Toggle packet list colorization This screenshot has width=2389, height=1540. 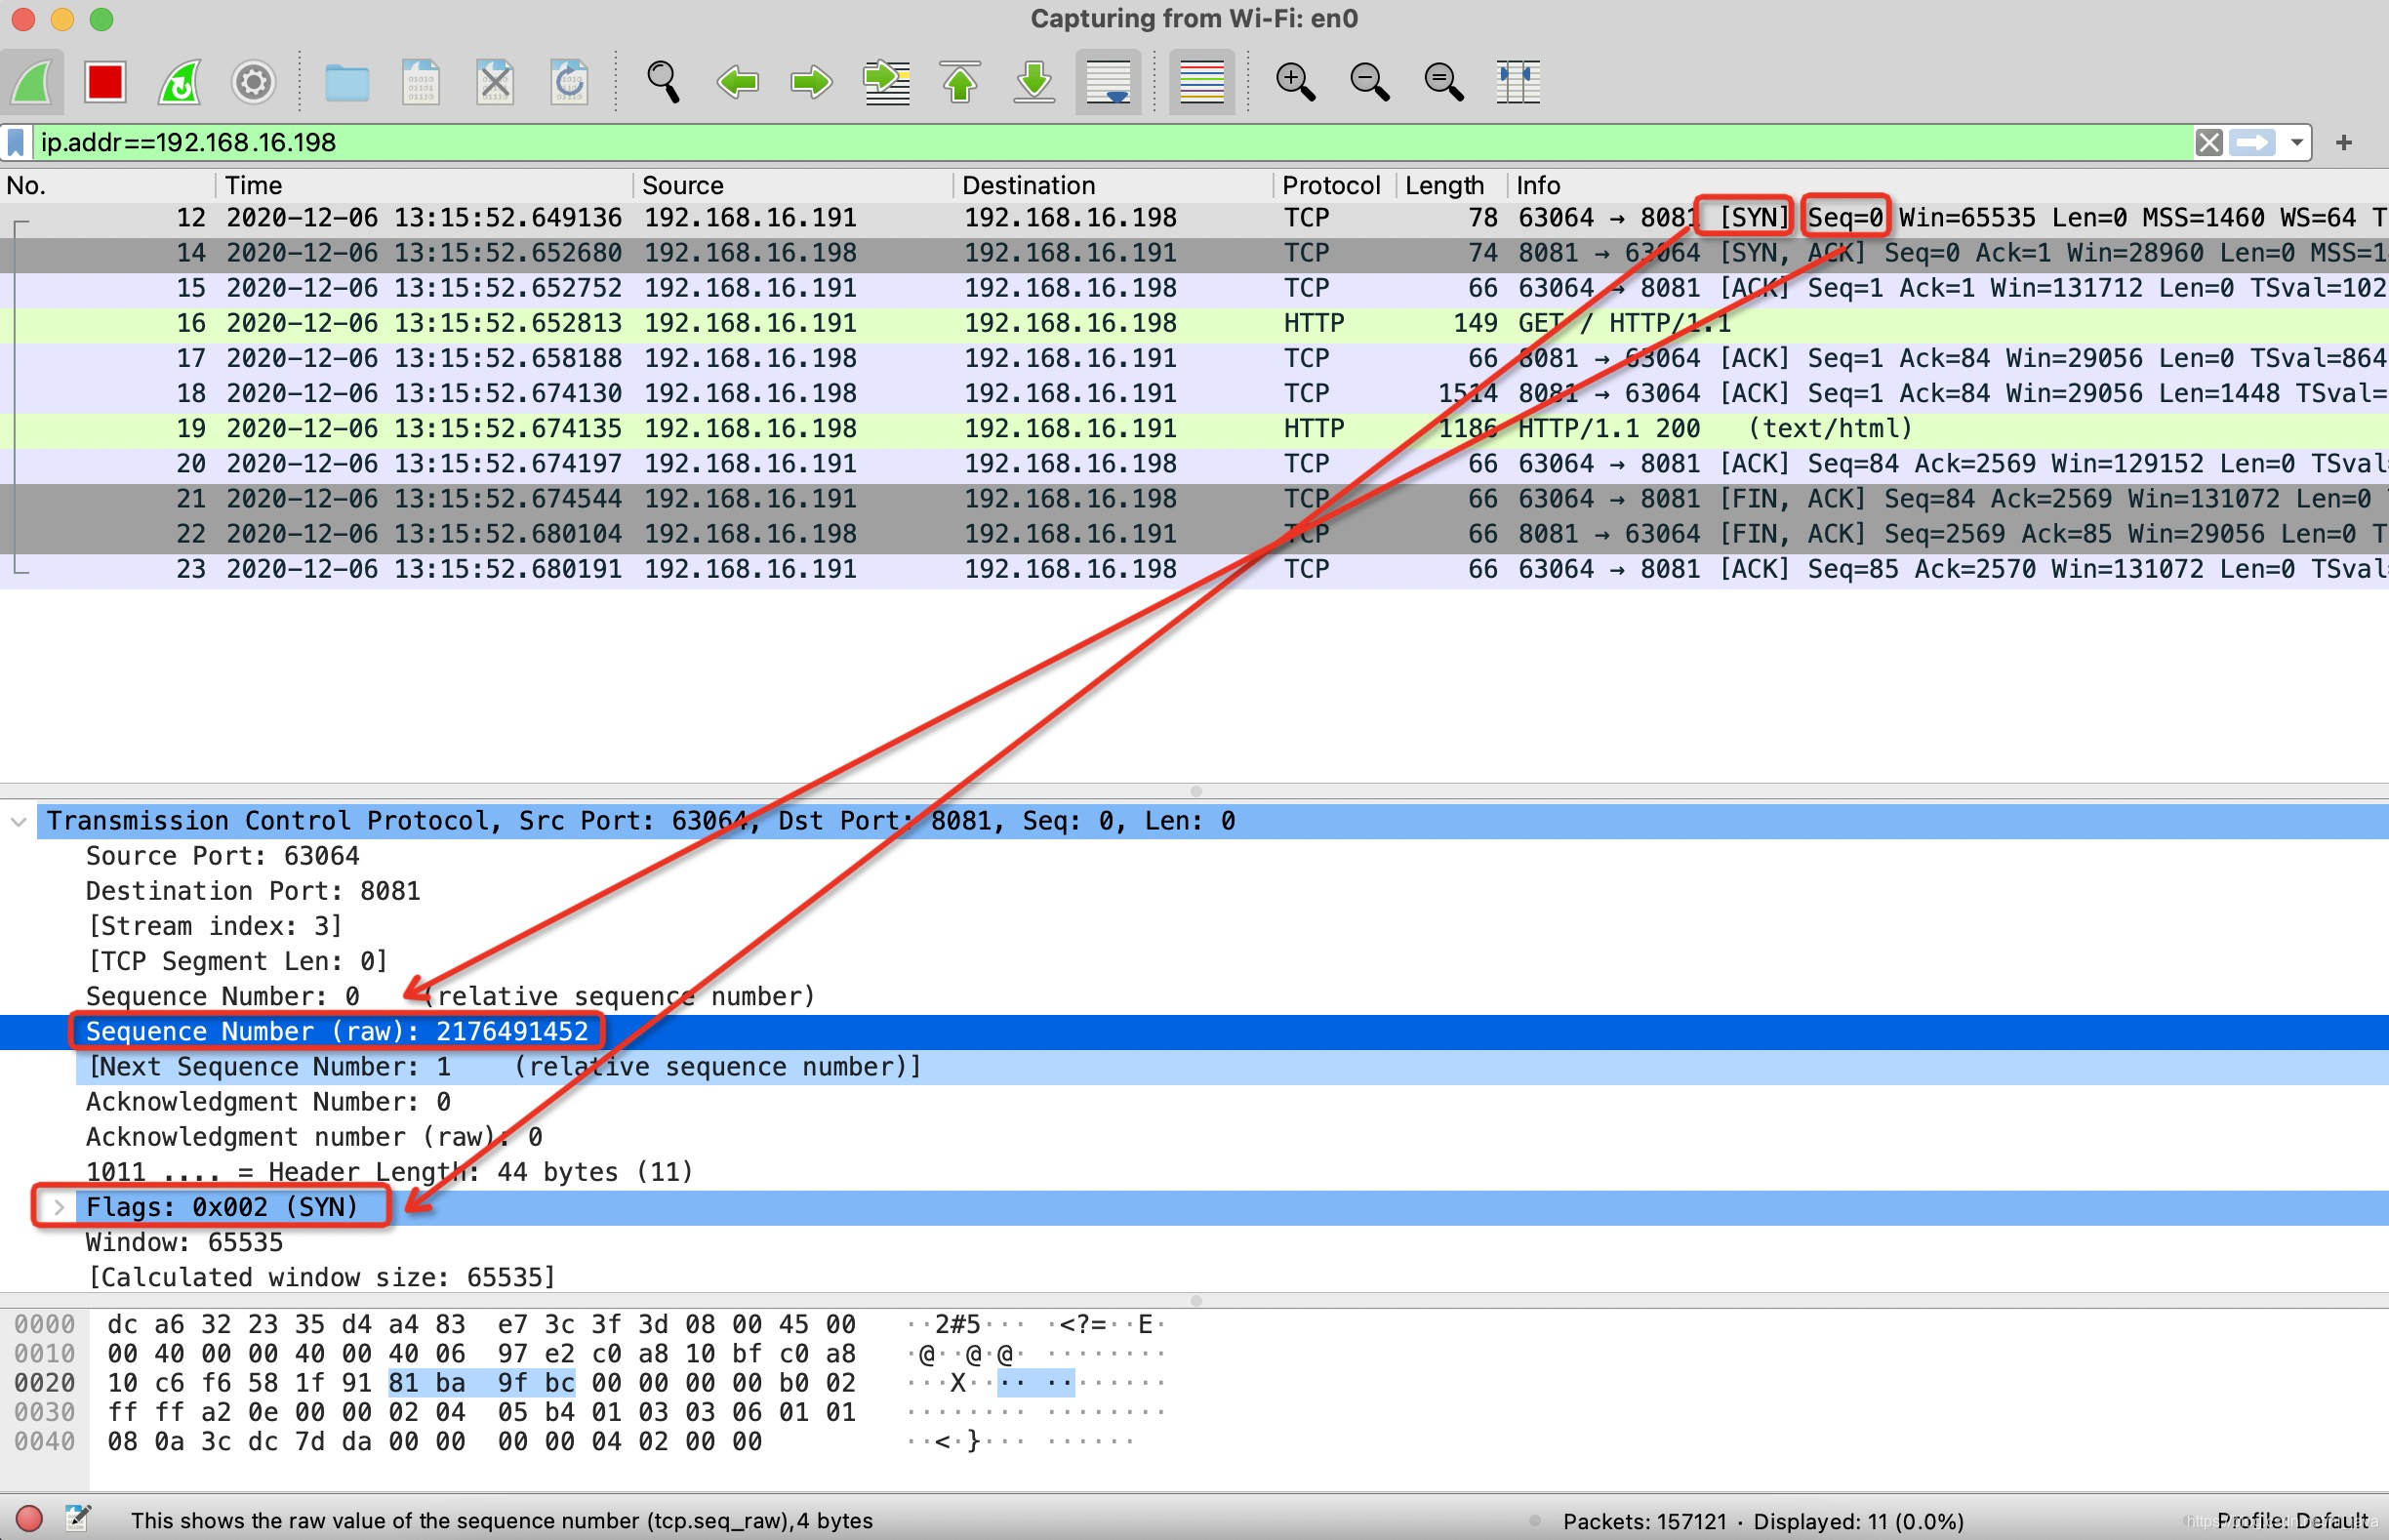coord(1201,82)
